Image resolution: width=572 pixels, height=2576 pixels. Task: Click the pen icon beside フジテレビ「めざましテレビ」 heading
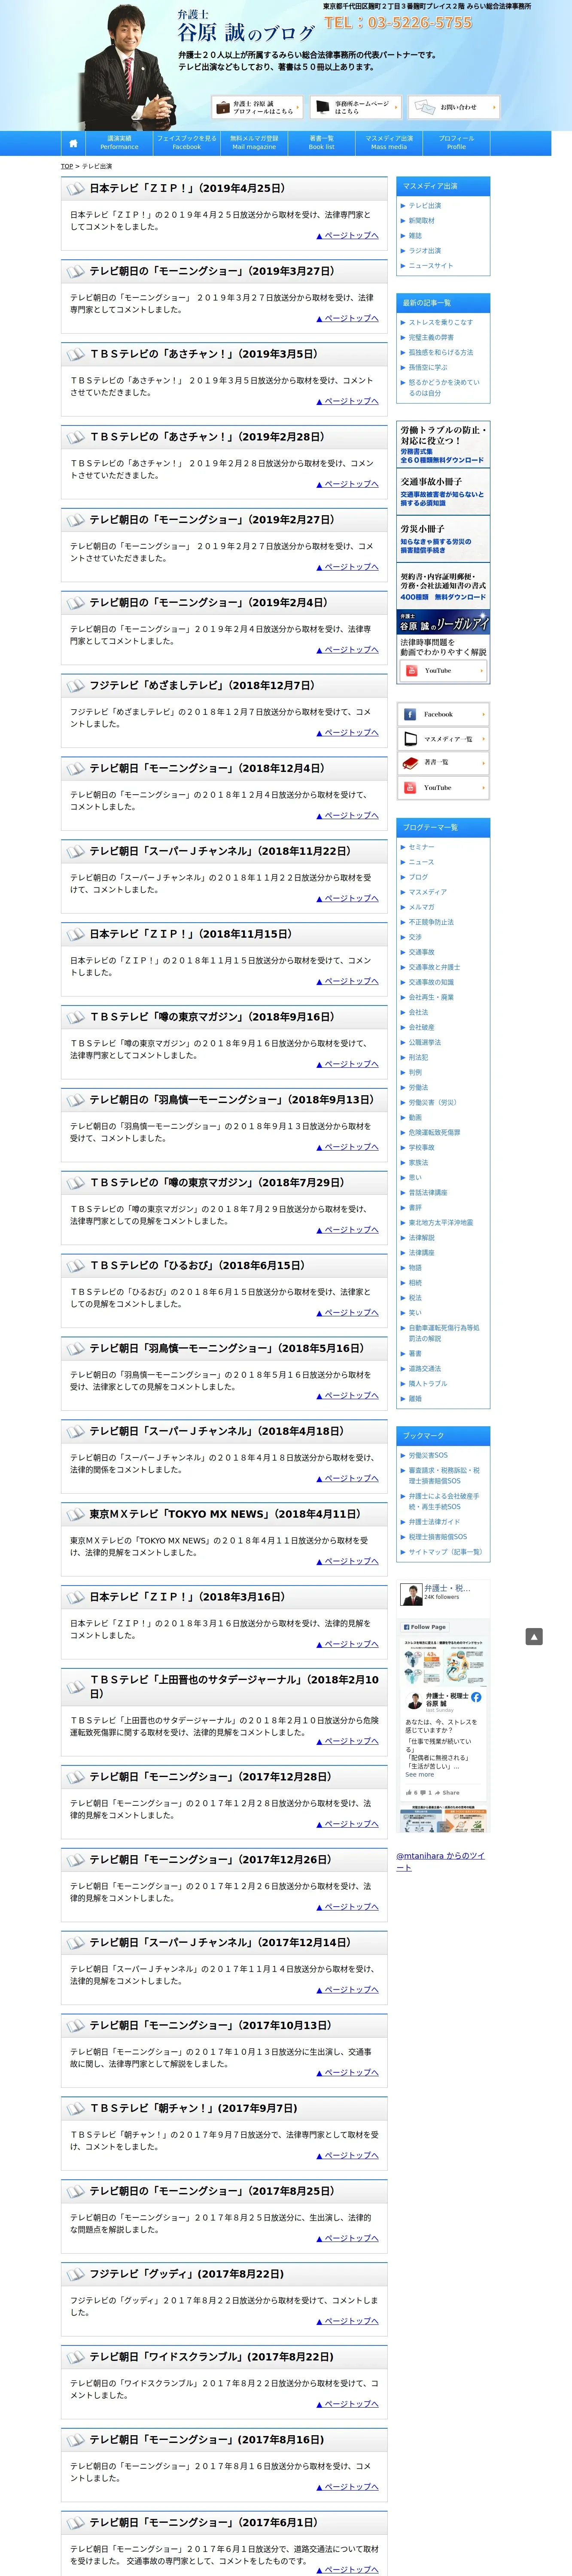click(75, 686)
